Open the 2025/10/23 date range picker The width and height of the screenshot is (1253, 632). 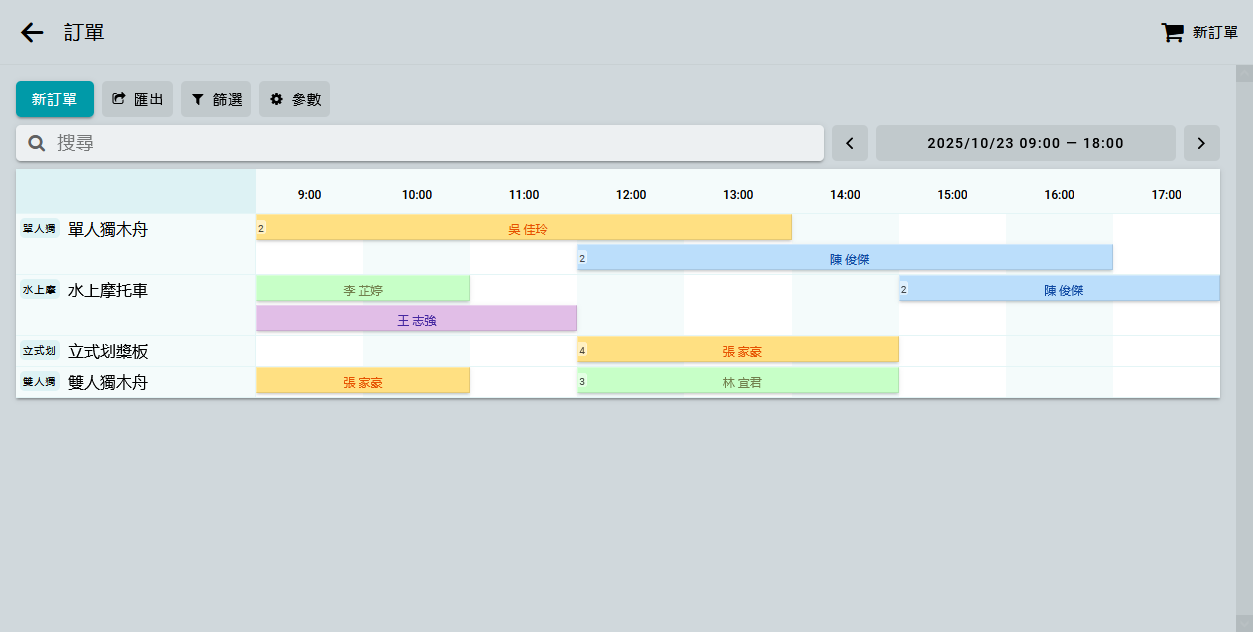[1025, 143]
